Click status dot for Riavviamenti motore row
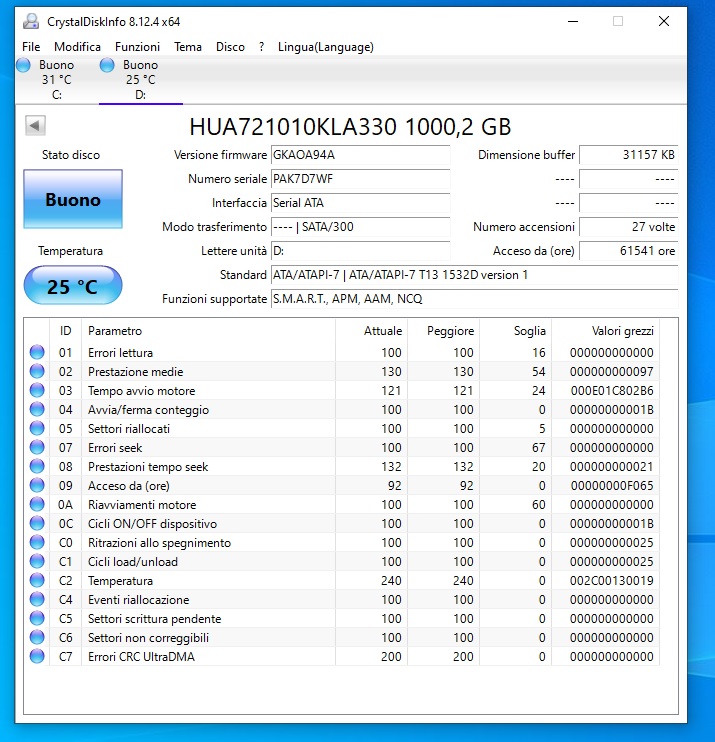The width and height of the screenshot is (715, 742). click(37, 504)
